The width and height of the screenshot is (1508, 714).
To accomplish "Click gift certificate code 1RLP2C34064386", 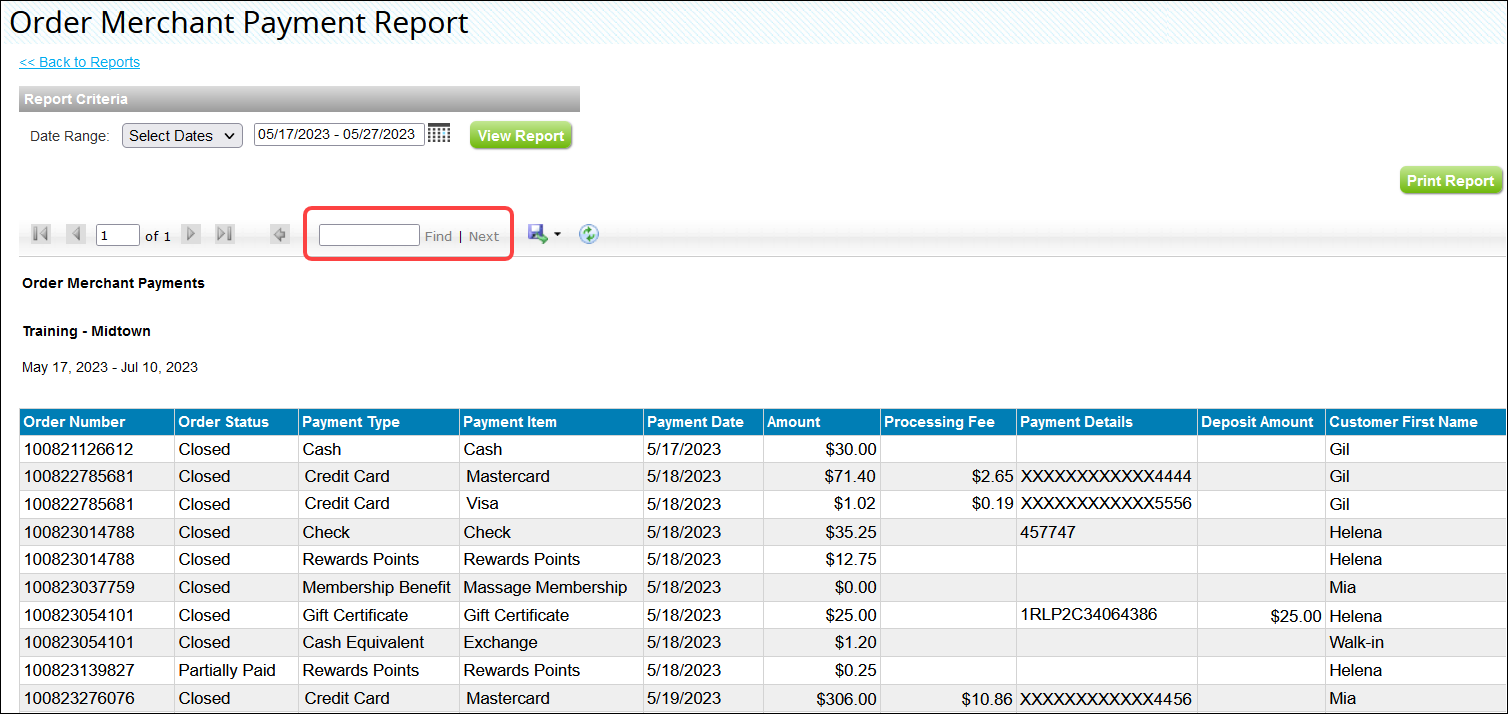I will click(1089, 615).
